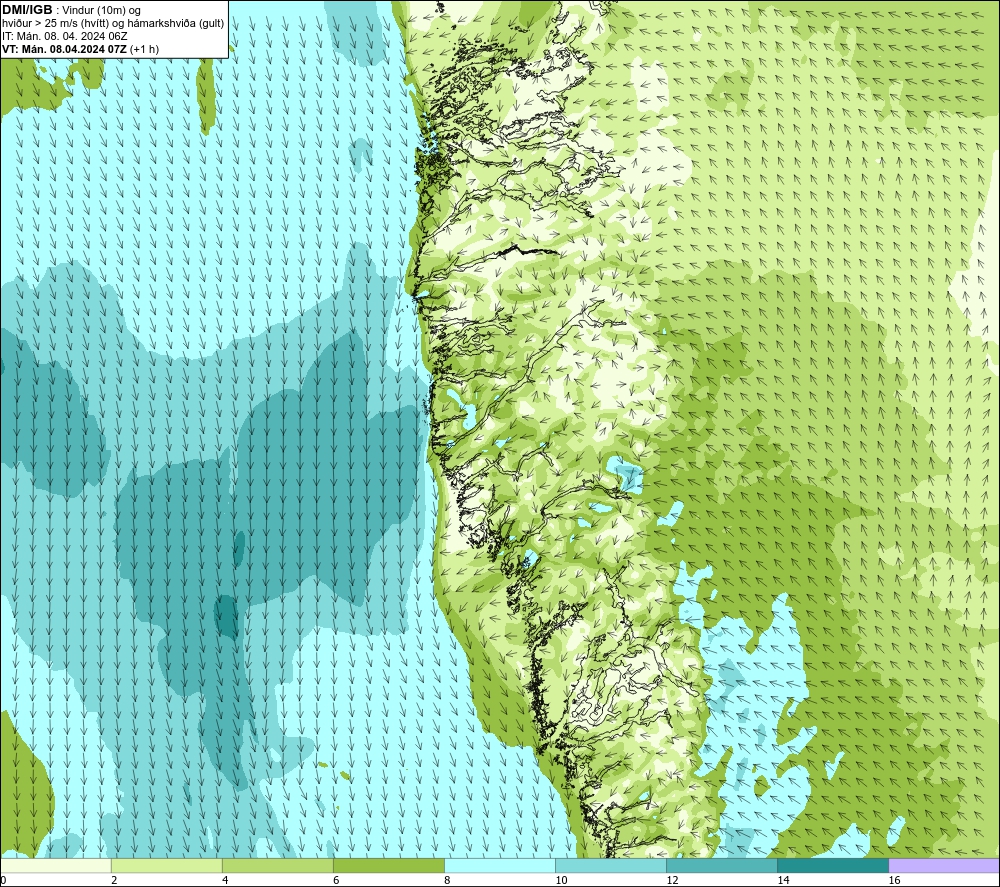The image size is (1000, 887).
Task: Click the pale cream 0–2 m/s legend swatch
Action: 56,865
